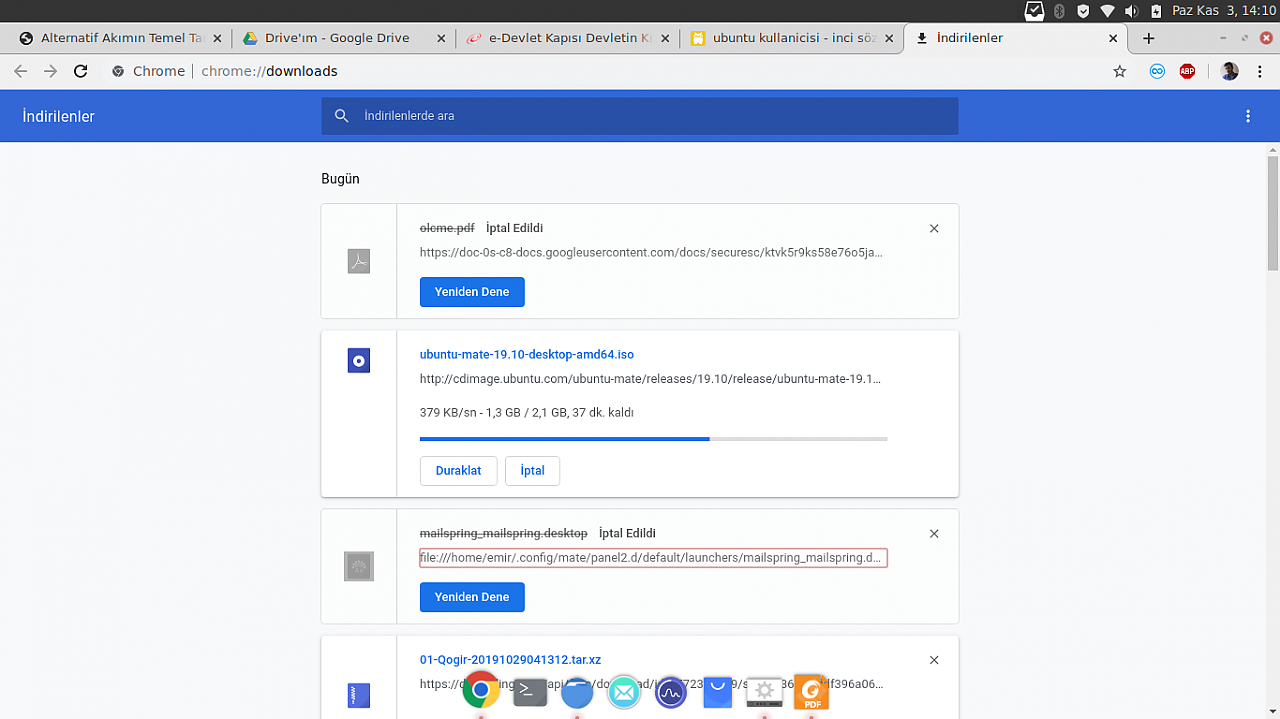Select the İndirilenler browser tab
Screen dimensions: 1280x719
(x=1016, y=38)
